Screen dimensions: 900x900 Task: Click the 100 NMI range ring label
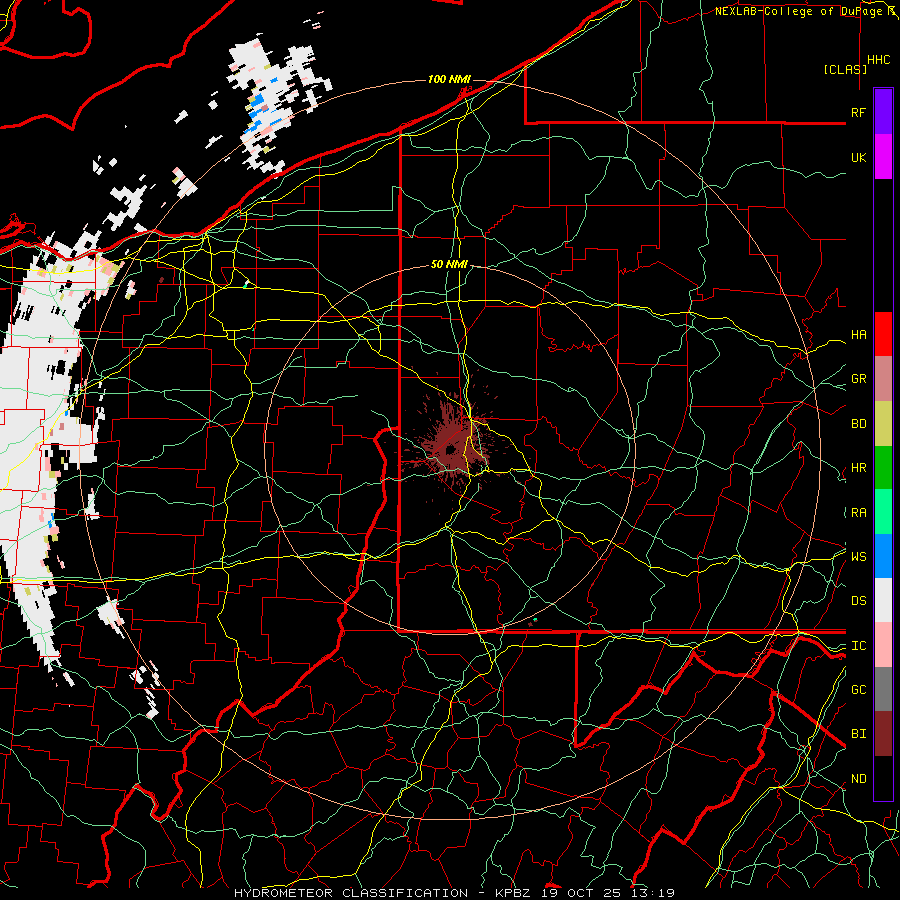[x=449, y=79]
